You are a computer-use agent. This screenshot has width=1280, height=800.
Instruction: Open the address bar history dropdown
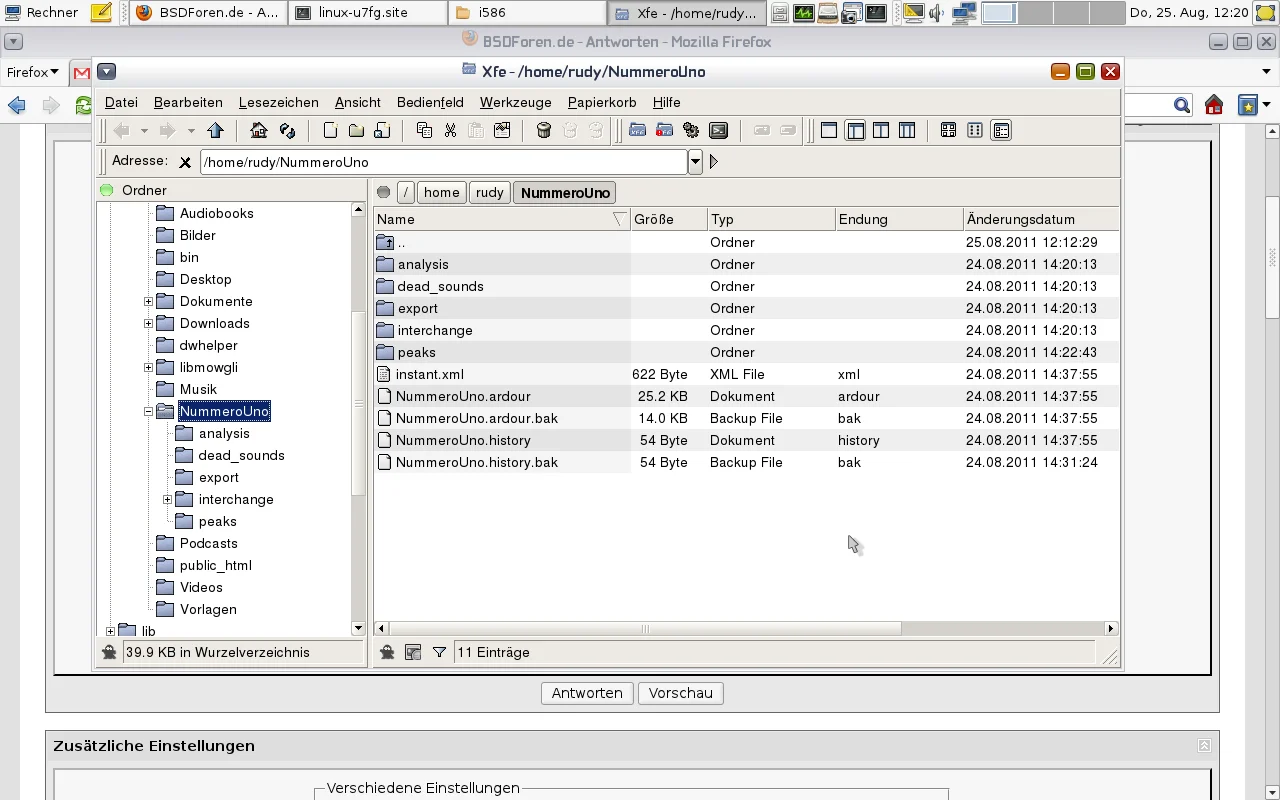pyautogui.click(x=695, y=162)
